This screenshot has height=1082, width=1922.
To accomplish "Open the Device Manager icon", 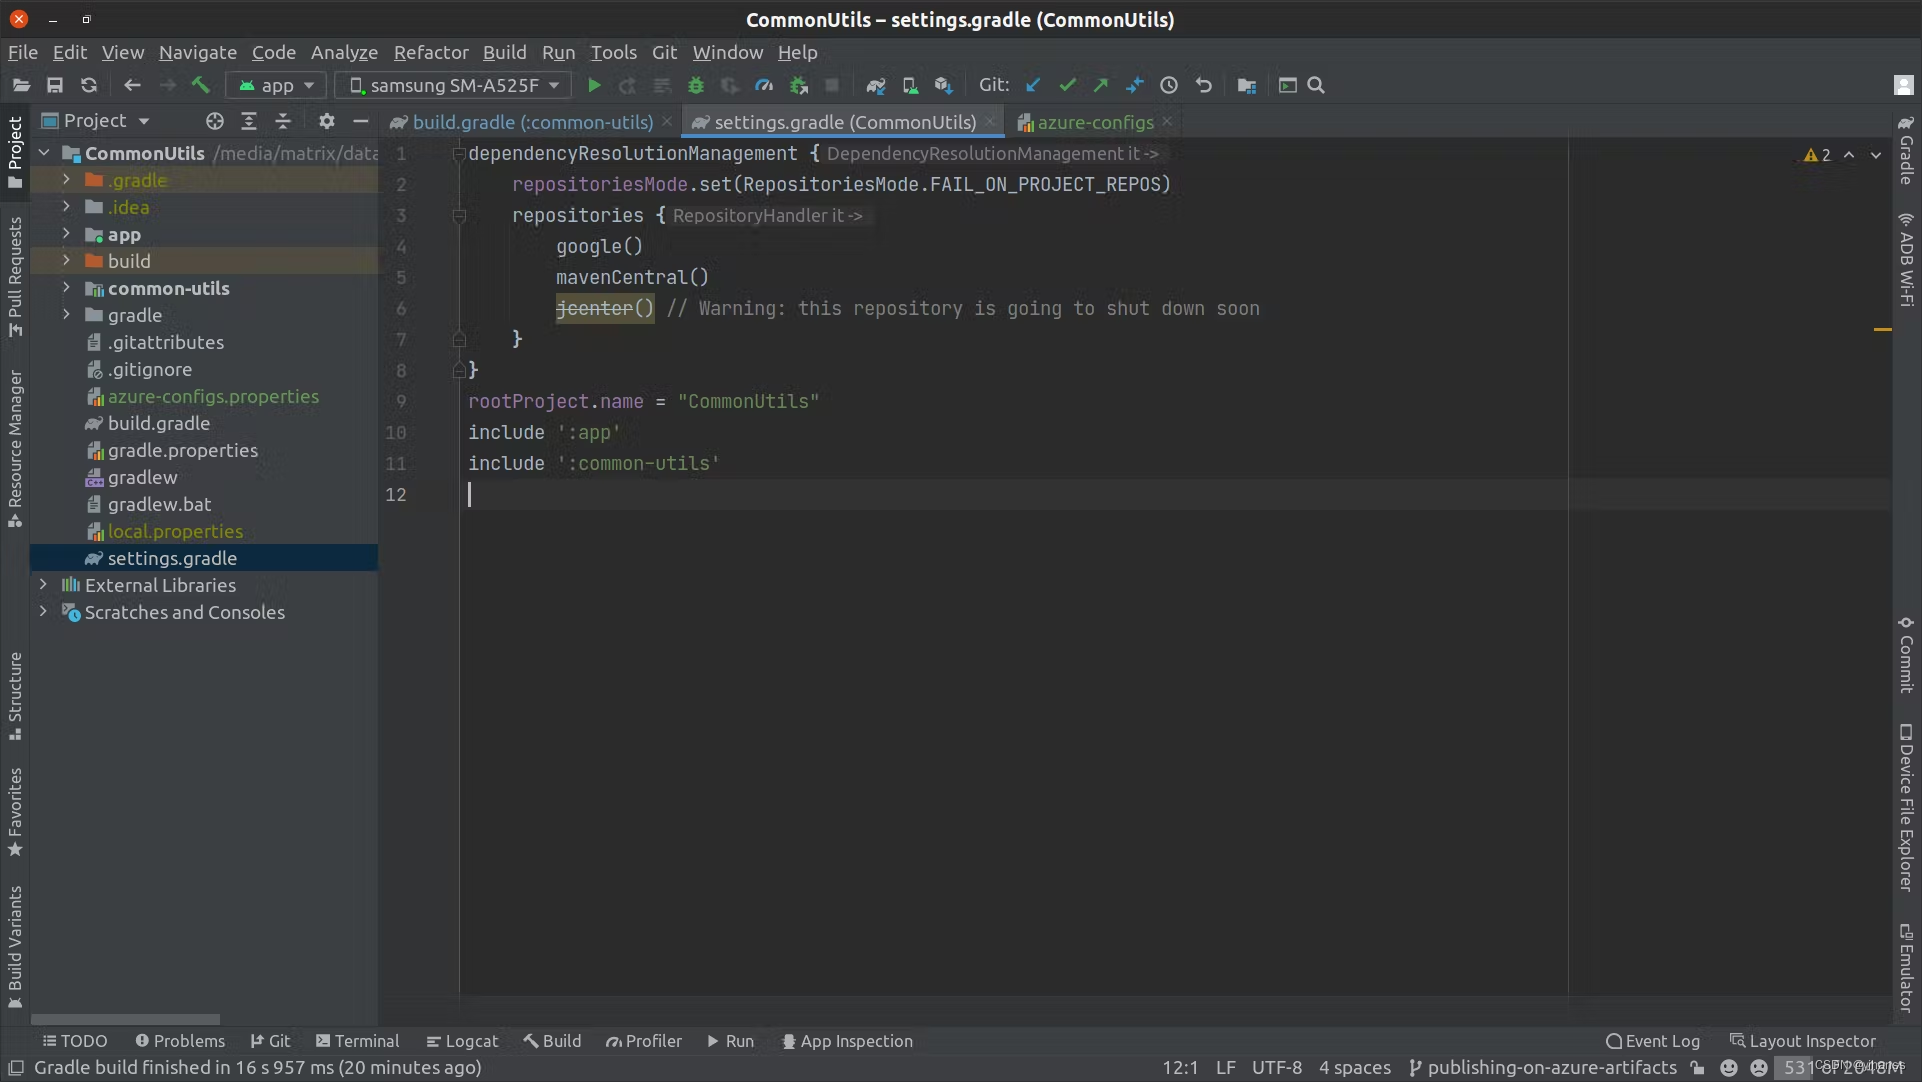I will tap(910, 85).
